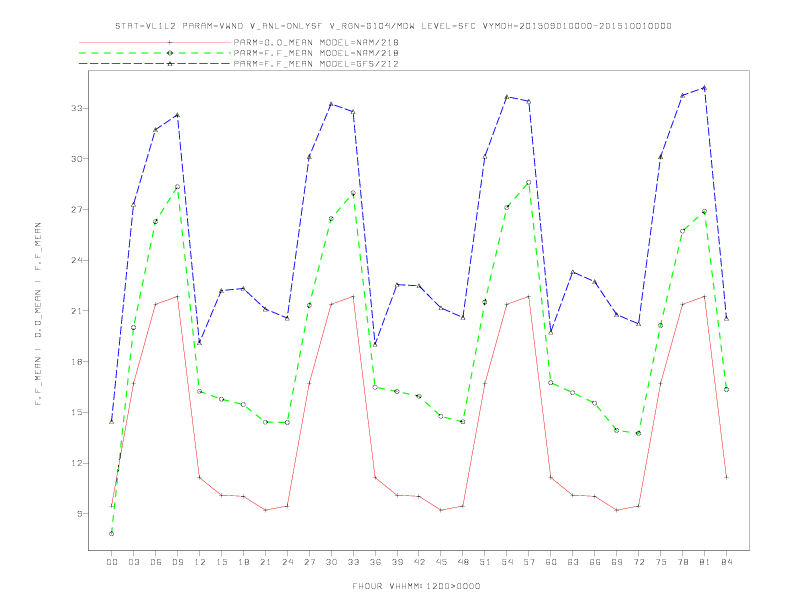
Task: Click x-axis forecast hour label 36
Action: click(x=375, y=562)
